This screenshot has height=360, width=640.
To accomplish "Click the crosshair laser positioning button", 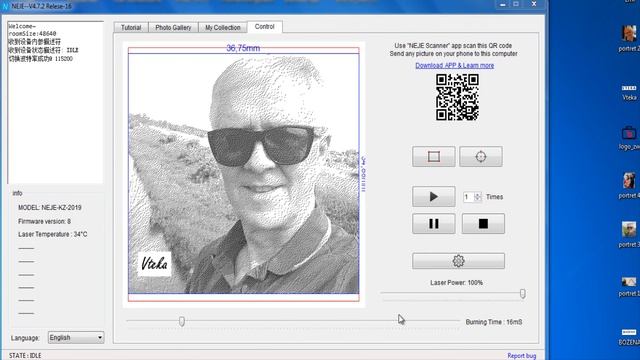I will (481, 156).
